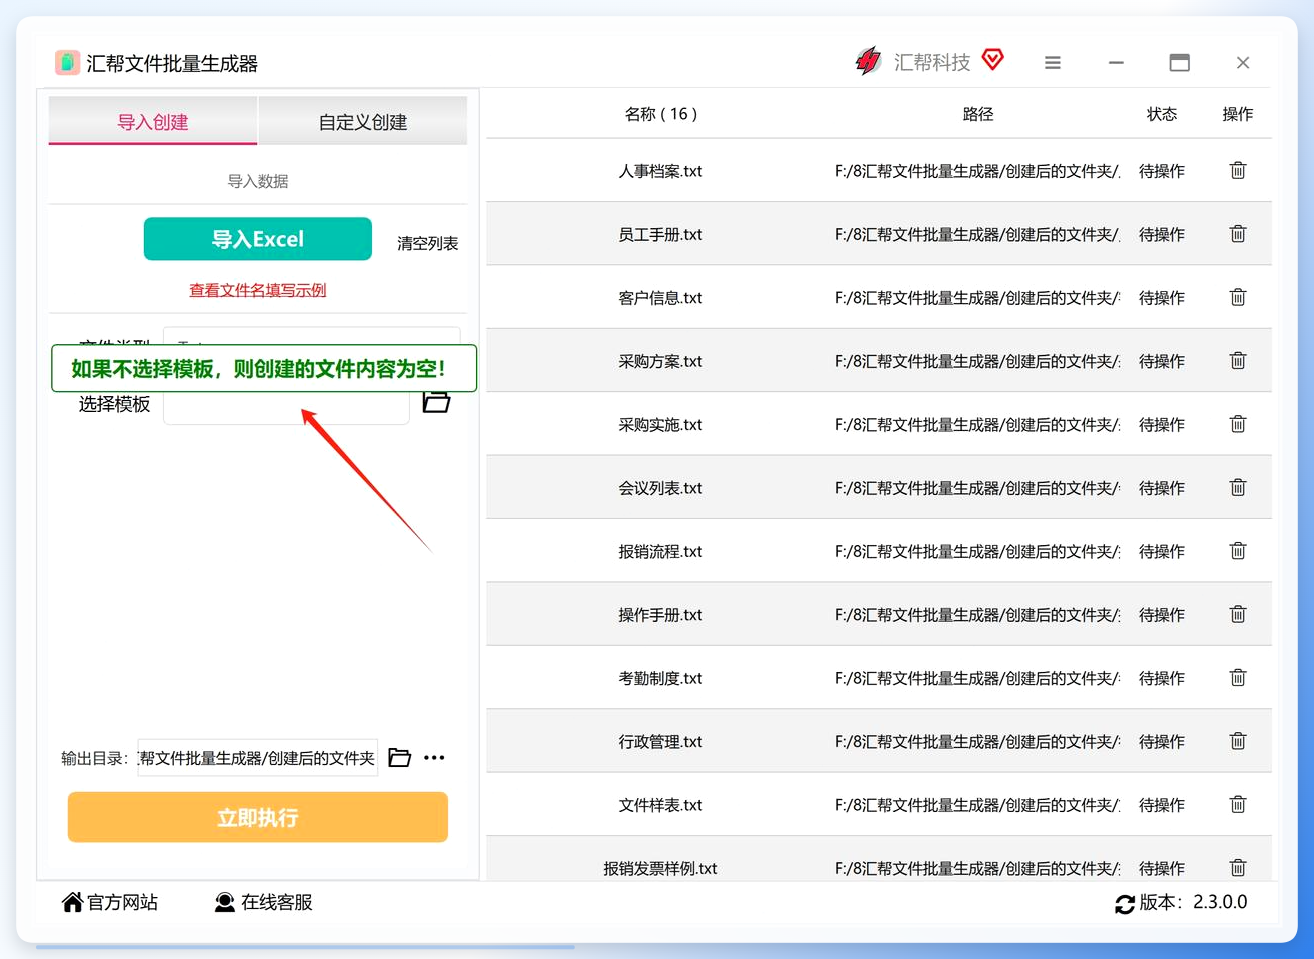Click the red heart diamond VIP icon
This screenshot has width=1314, height=959.
tap(993, 60)
